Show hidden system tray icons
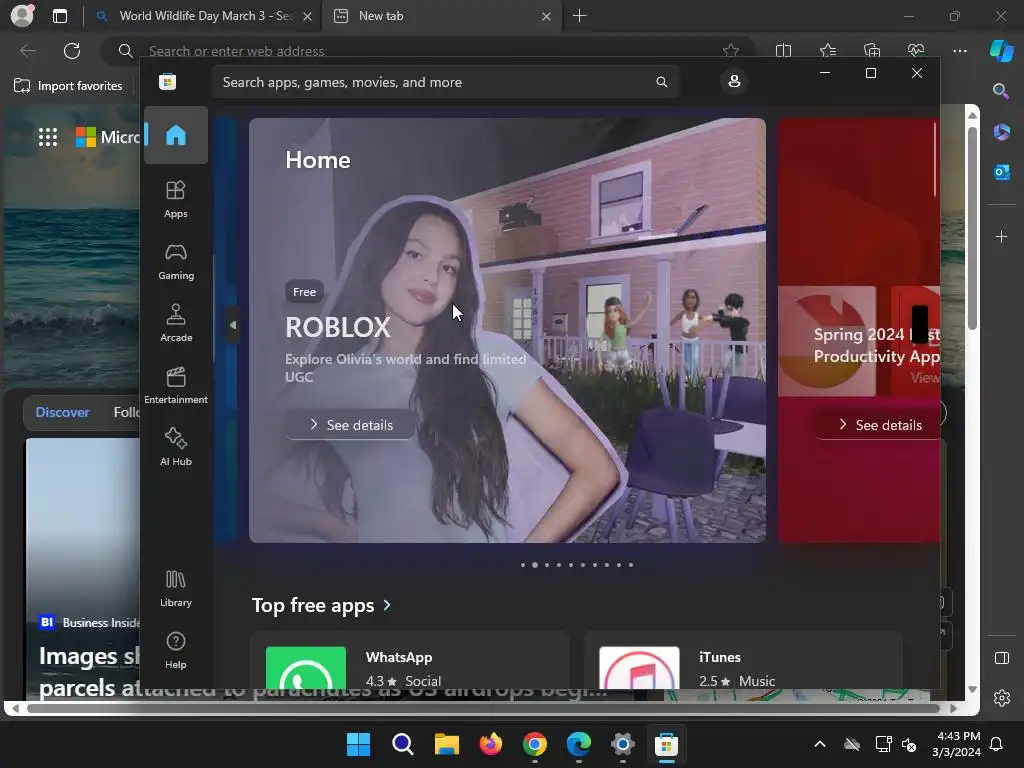This screenshot has width=1024, height=768. (820, 744)
